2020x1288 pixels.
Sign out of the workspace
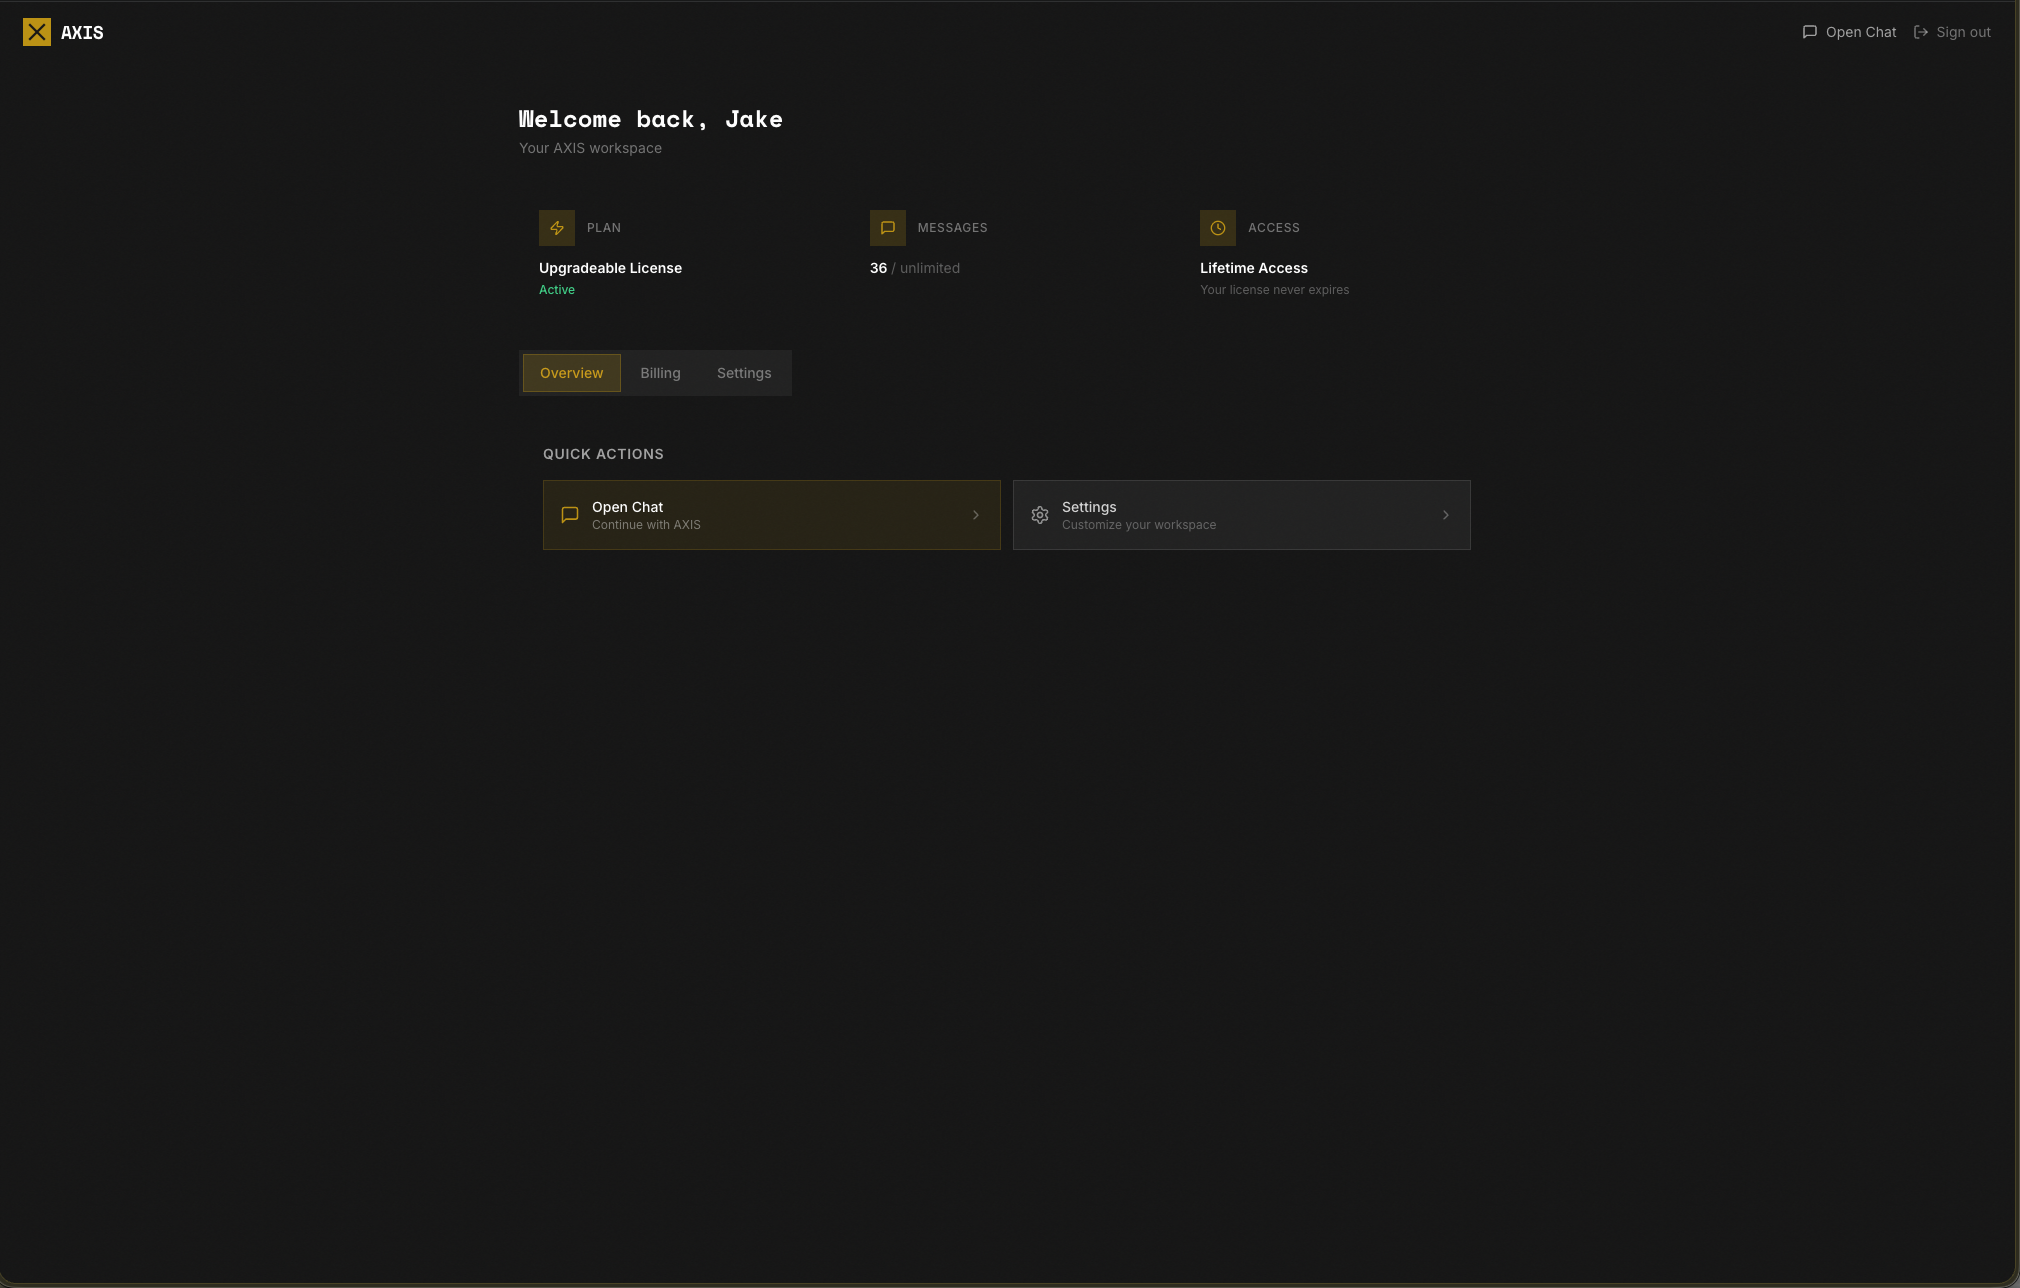pyautogui.click(x=1962, y=32)
